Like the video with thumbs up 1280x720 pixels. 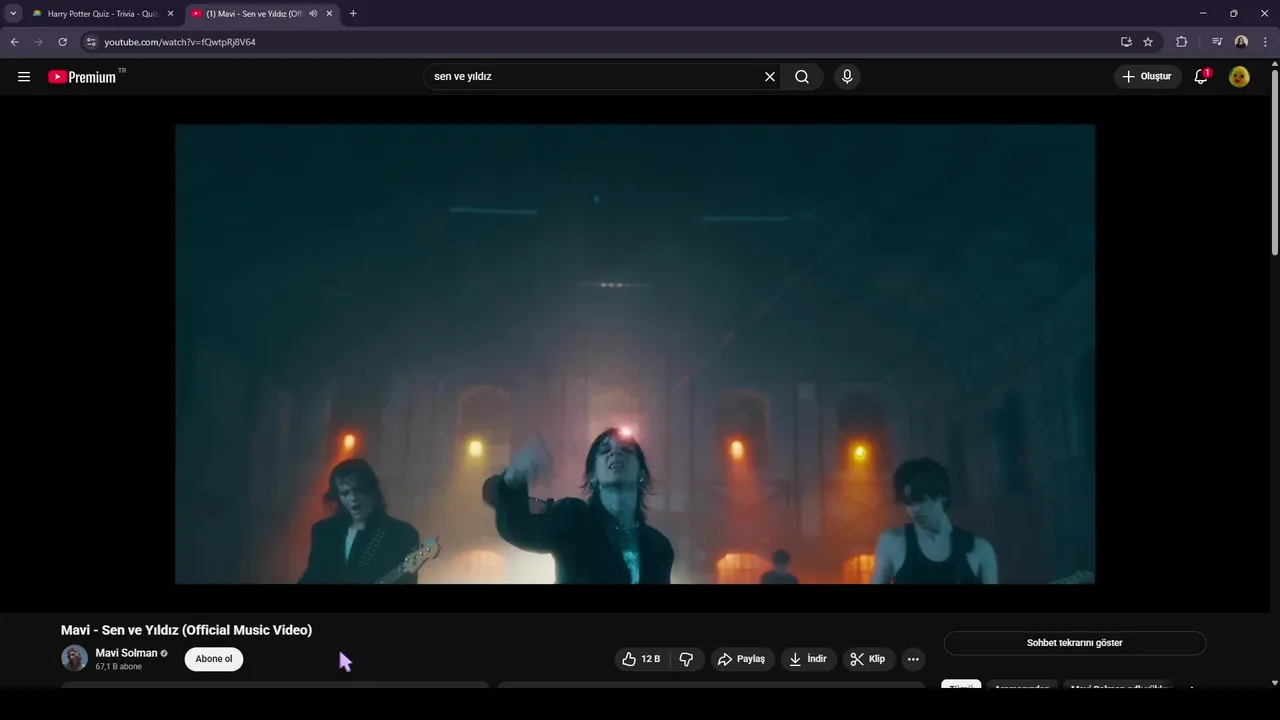pos(641,659)
